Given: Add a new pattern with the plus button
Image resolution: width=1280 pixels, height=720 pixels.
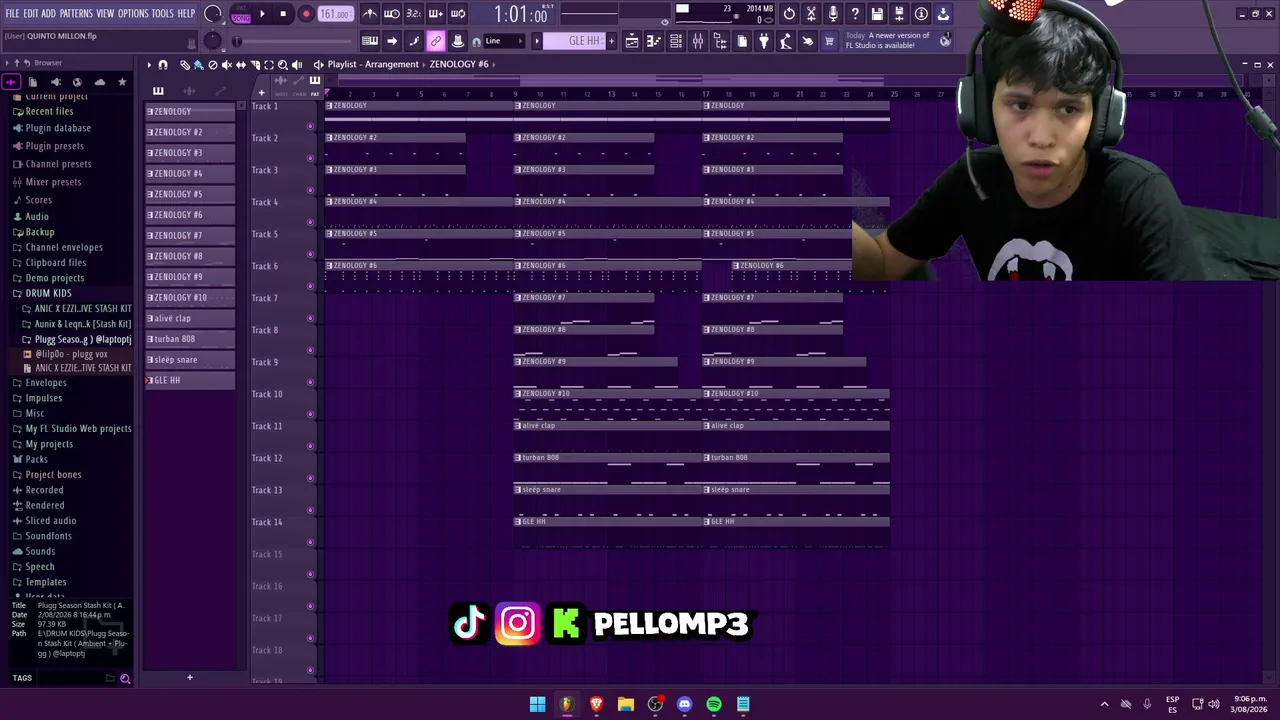Looking at the screenshot, I should tap(189, 678).
